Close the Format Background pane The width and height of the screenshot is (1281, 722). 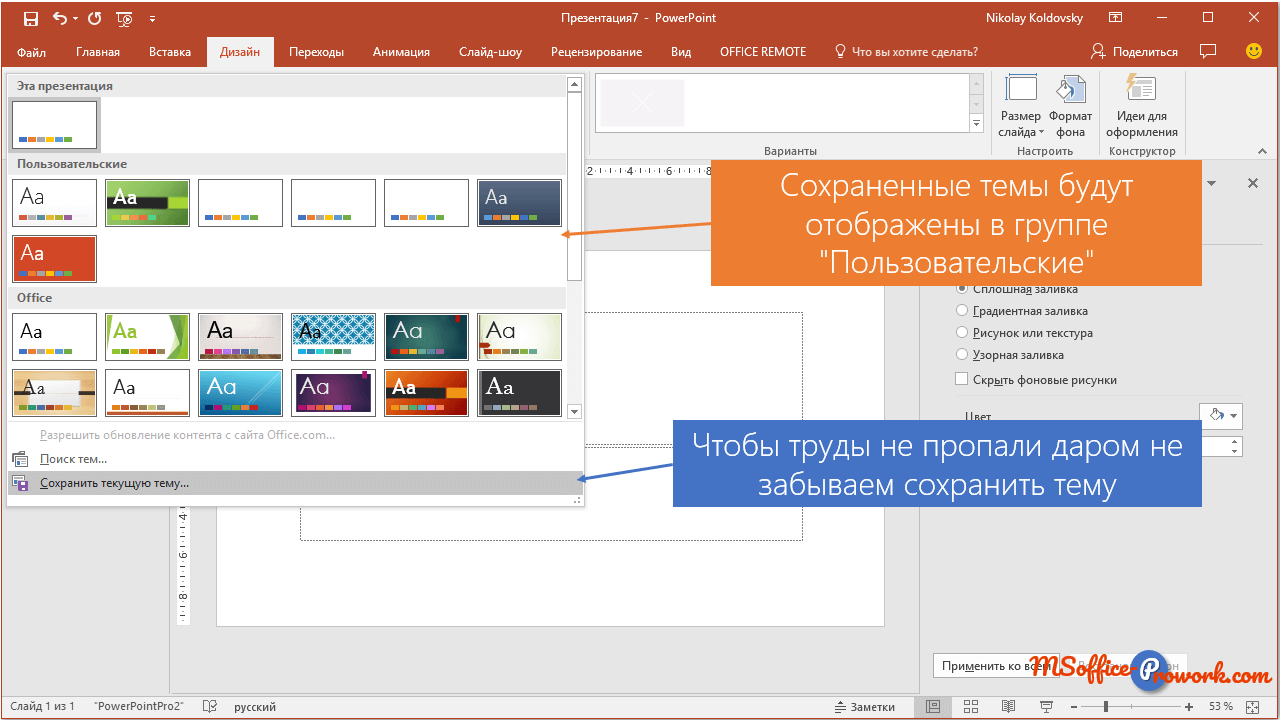click(1252, 184)
